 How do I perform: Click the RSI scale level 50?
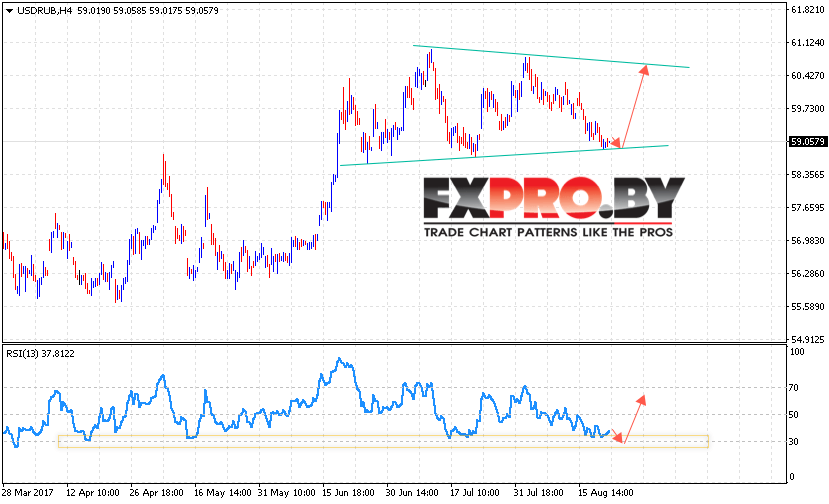pyautogui.click(x=794, y=415)
